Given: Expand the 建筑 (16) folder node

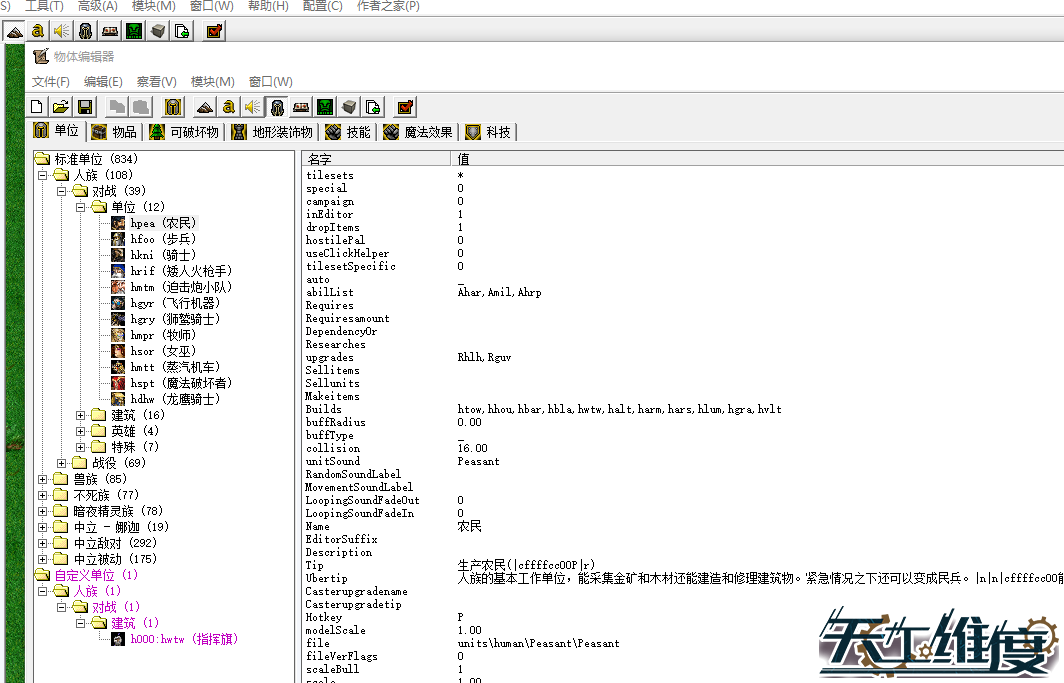Looking at the screenshot, I should click(x=81, y=415).
